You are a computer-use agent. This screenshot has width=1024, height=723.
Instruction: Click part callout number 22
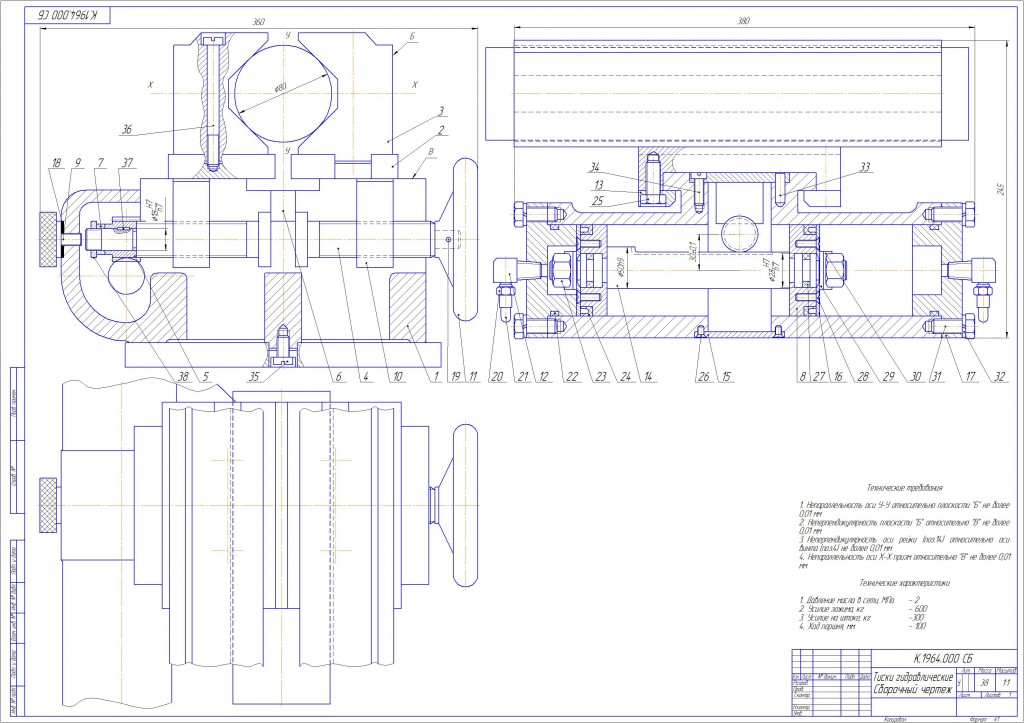pos(572,377)
